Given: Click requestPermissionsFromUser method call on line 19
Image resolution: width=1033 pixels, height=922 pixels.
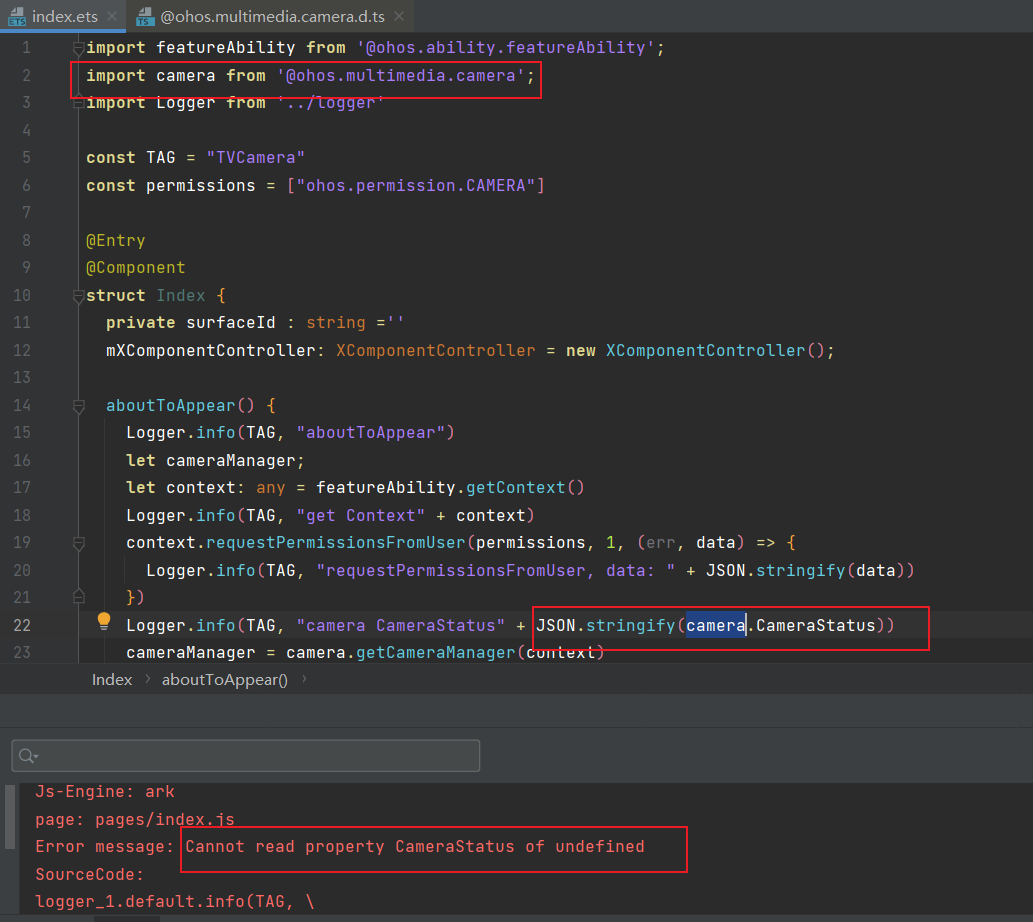Looking at the screenshot, I should point(336,543).
